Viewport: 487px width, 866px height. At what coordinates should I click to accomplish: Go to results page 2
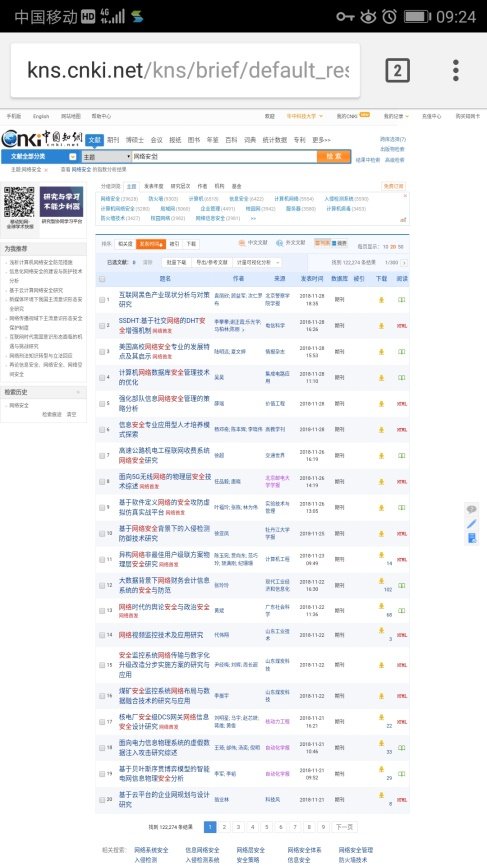(224, 827)
